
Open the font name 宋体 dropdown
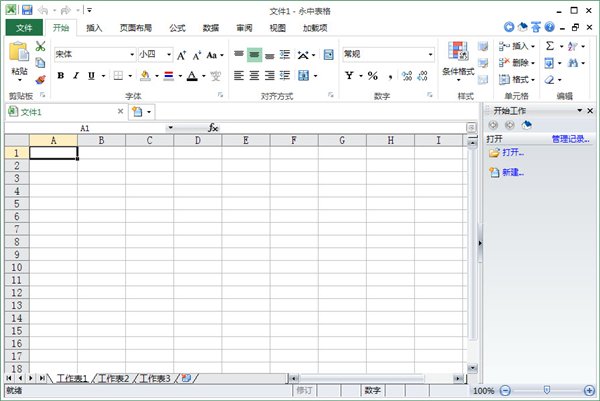[x=132, y=55]
